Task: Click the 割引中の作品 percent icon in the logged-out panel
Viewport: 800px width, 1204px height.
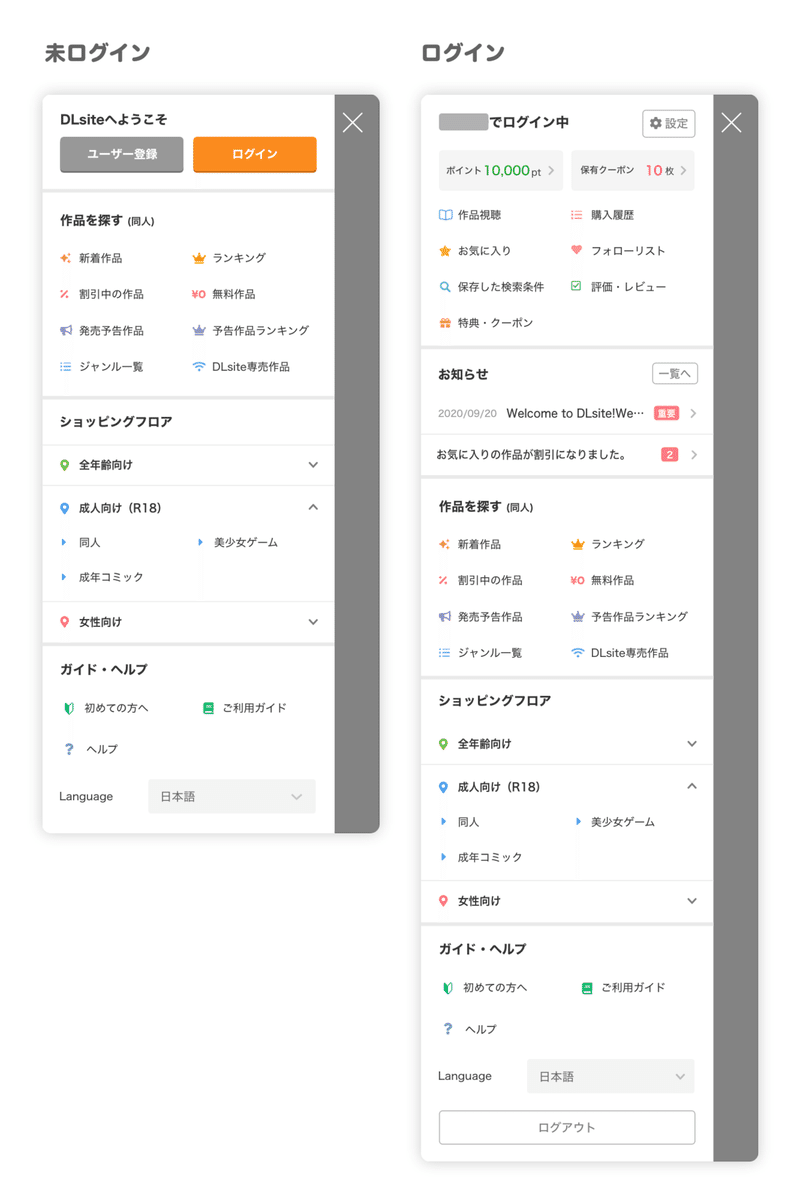Action: pyautogui.click(x=65, y=294)
